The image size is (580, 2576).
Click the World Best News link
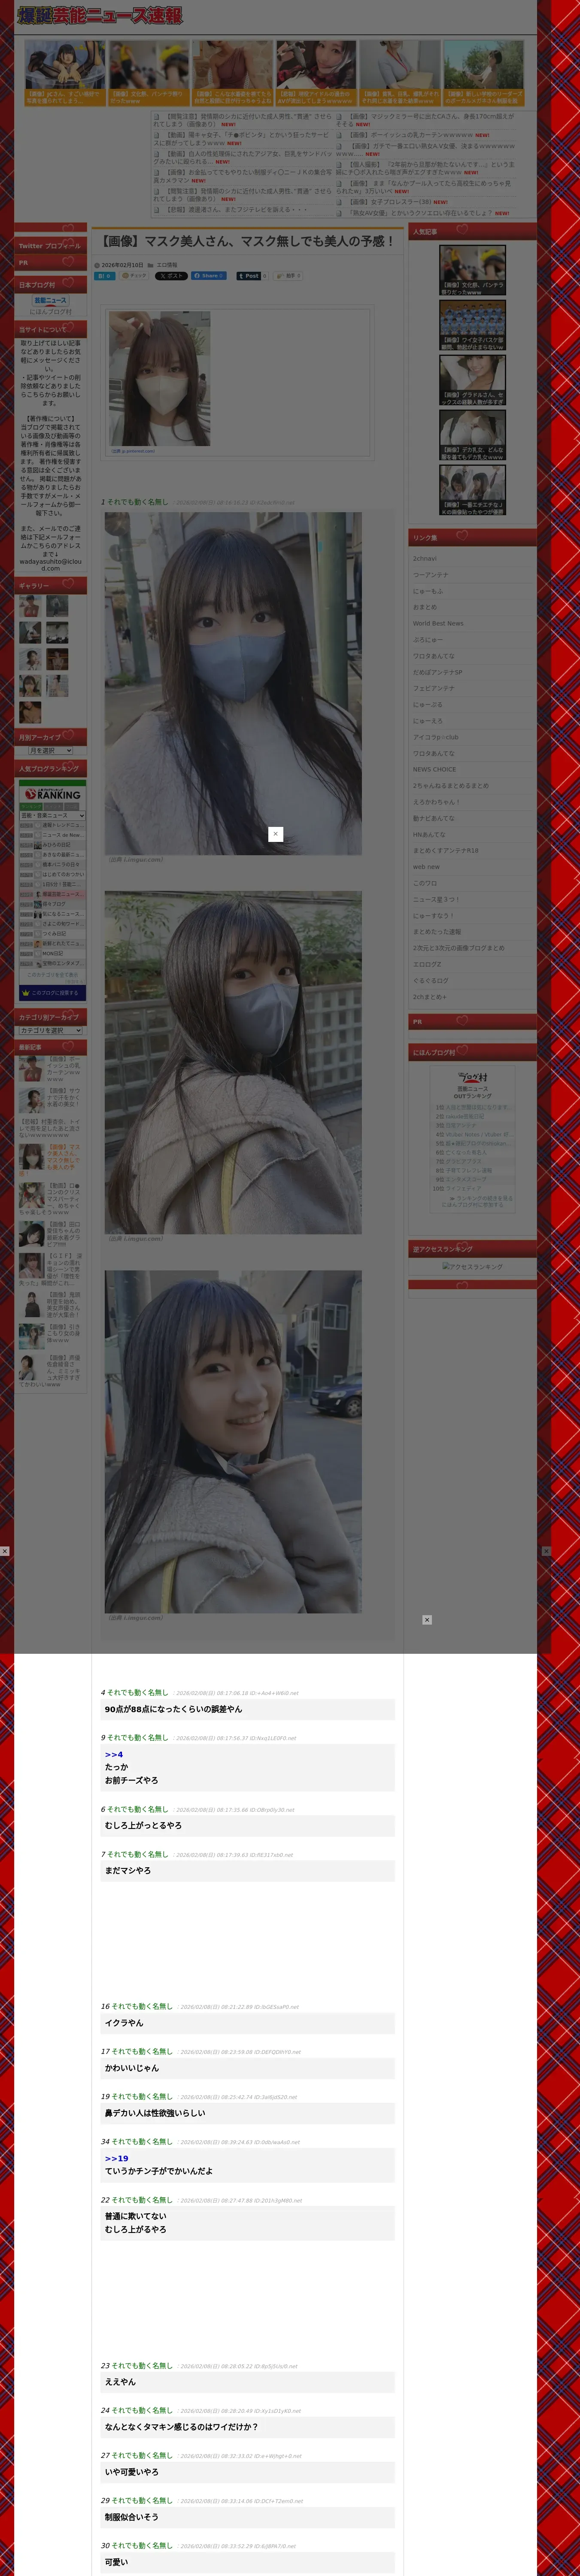click(438, 624)
